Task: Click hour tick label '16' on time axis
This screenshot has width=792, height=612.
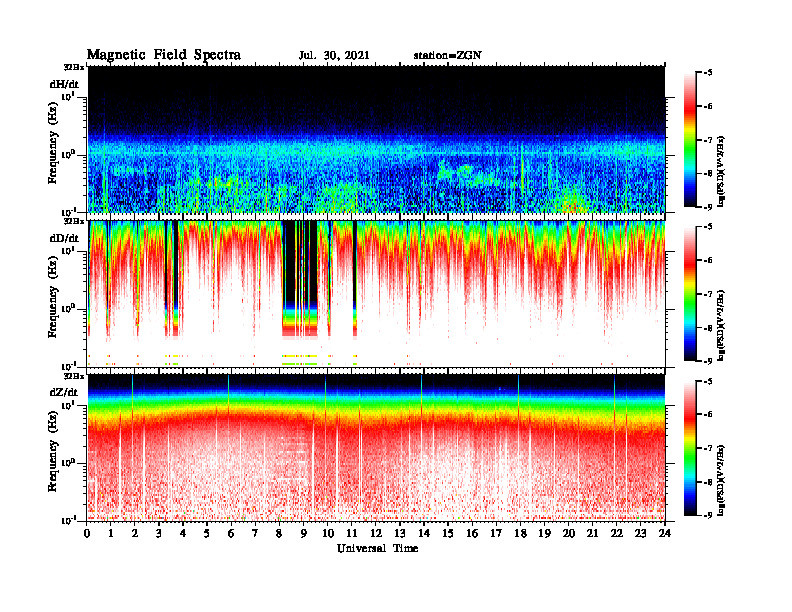Action: click(472, 533)
